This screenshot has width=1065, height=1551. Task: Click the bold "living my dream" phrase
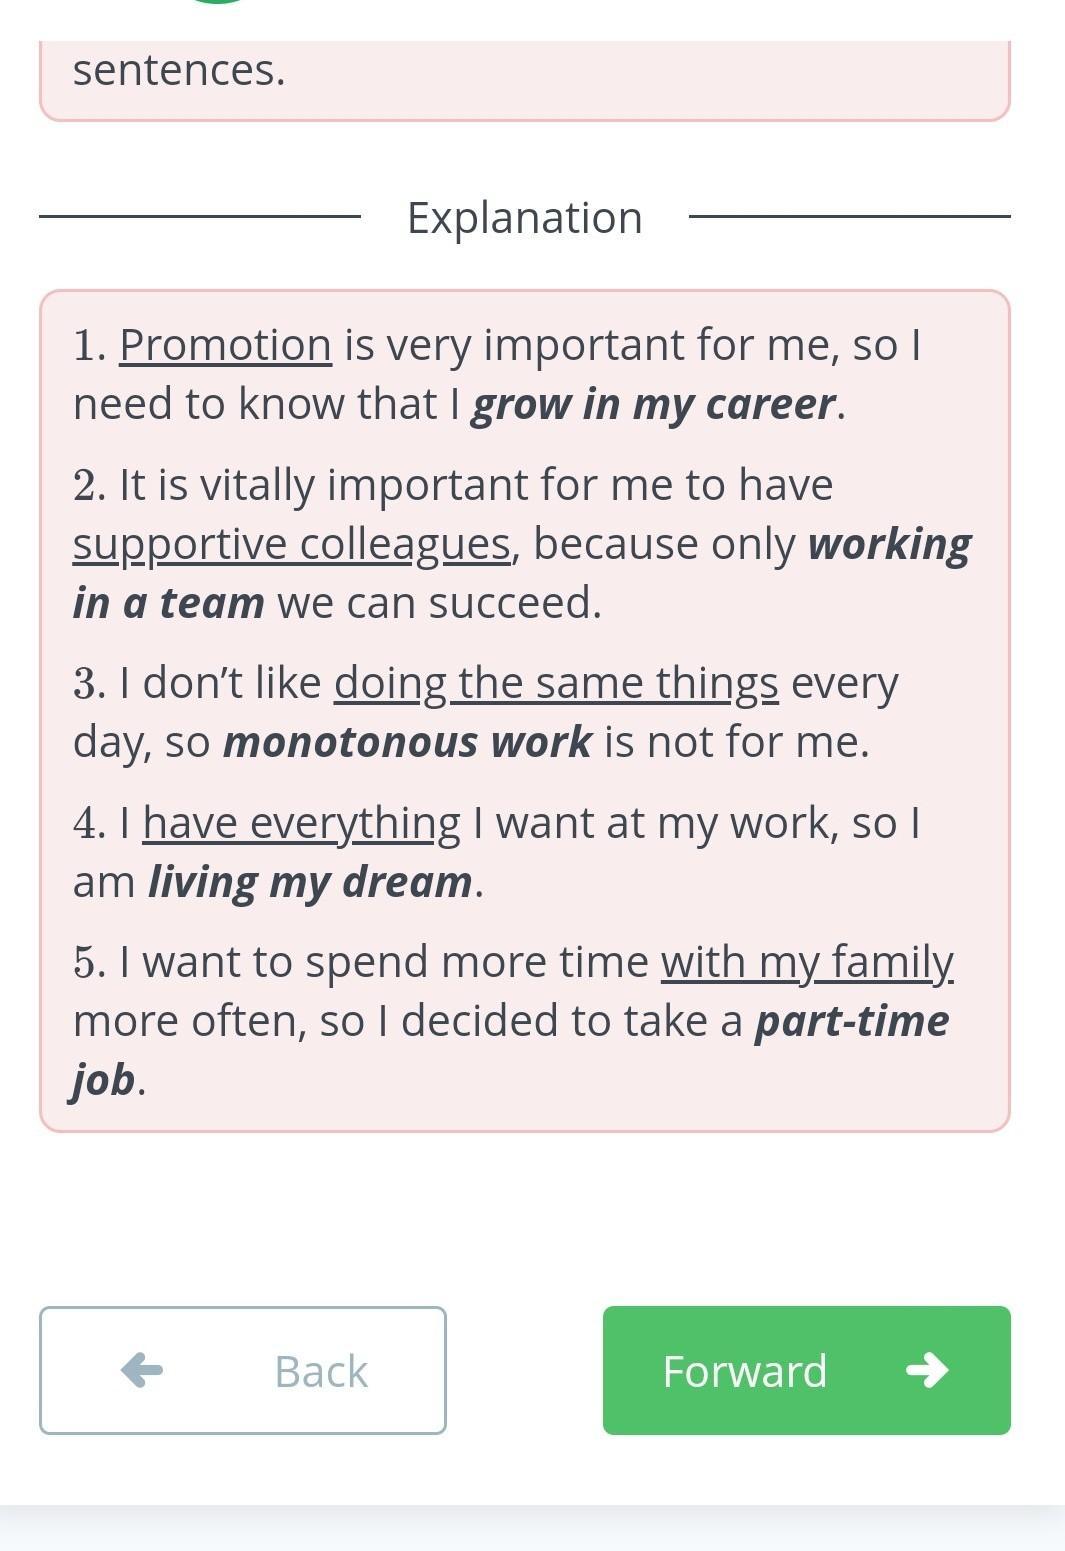click(310, 882)
